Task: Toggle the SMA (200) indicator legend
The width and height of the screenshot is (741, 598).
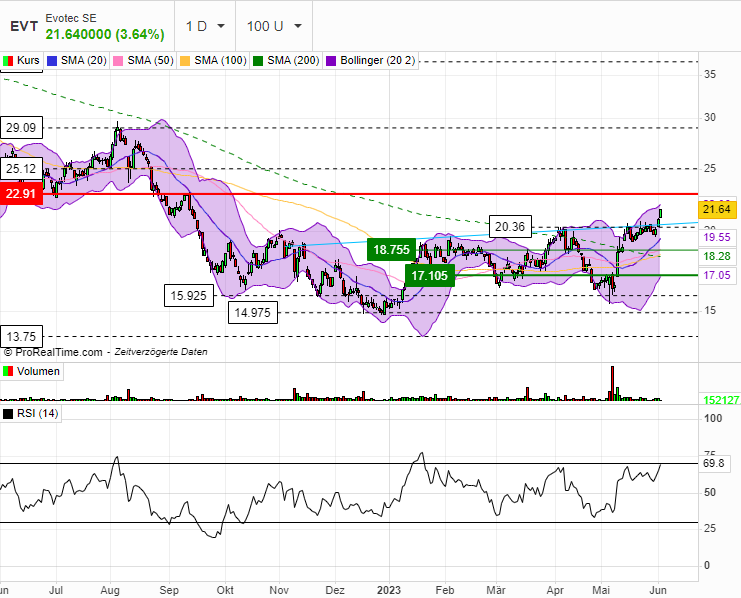Action: point(286,61)
